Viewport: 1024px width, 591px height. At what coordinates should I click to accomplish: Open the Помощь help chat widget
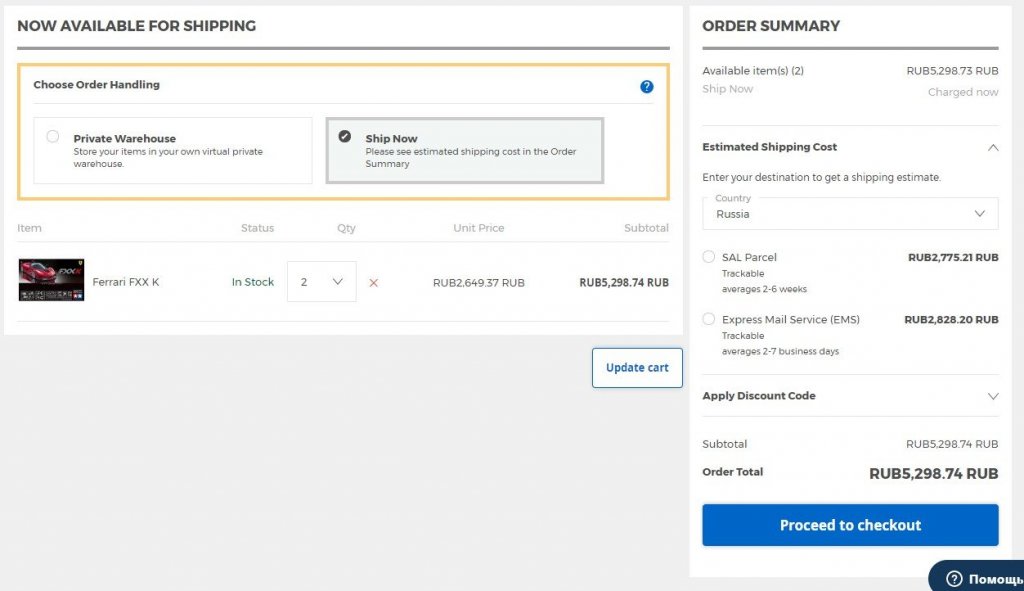click(980, 578)
